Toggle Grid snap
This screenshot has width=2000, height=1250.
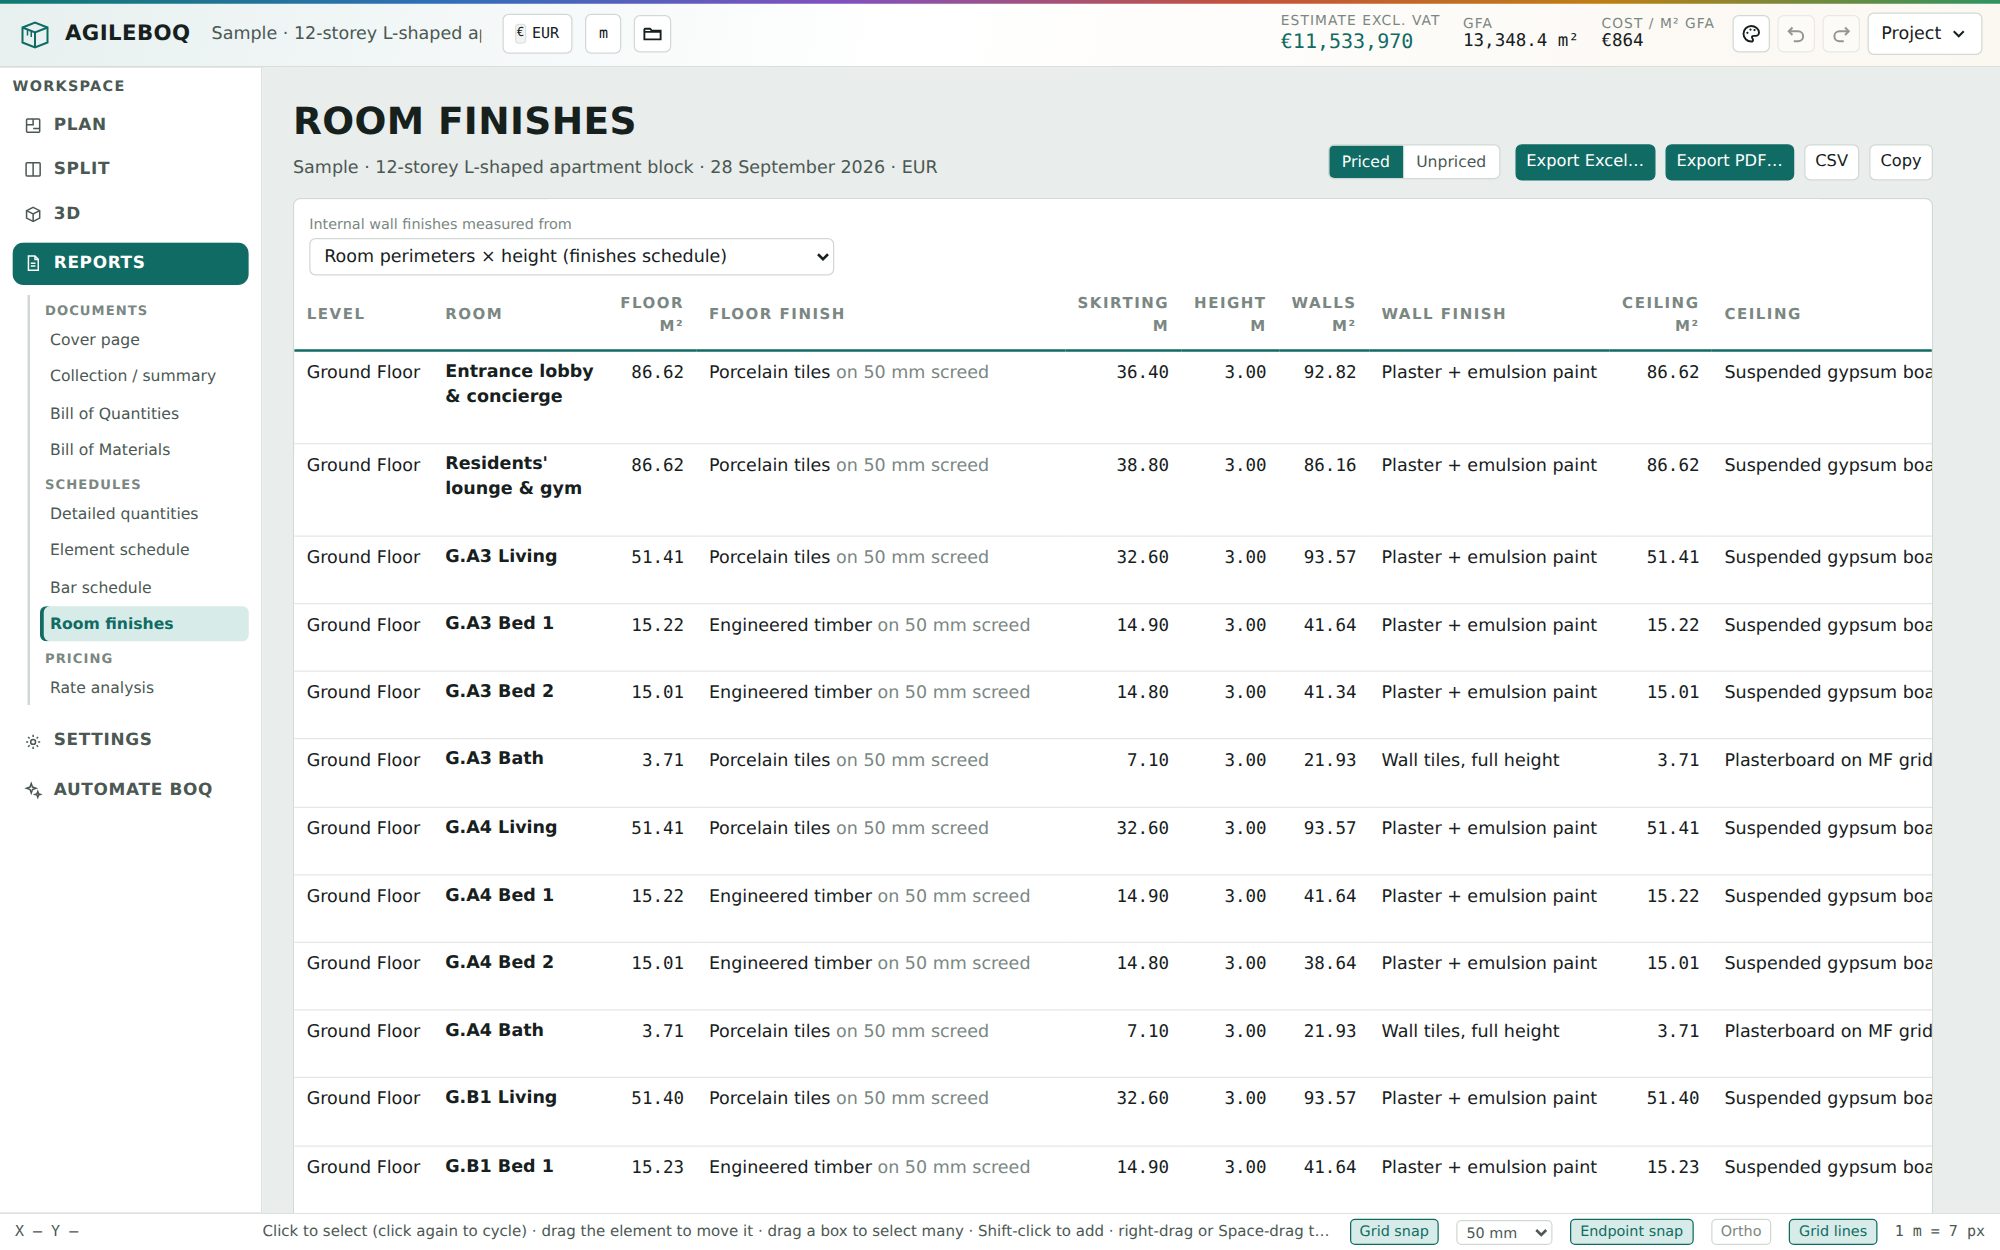(1393, 1231)
